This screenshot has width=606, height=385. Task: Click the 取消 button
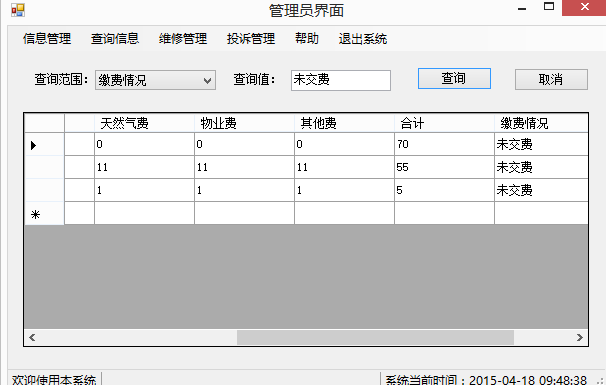tap(551, 80)
